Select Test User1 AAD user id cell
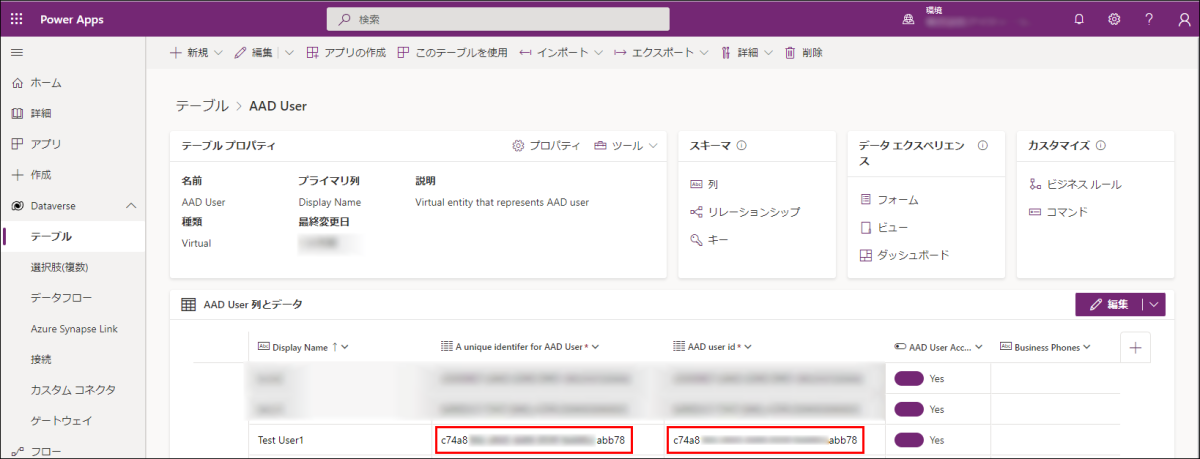This screenshot has width=1200, height=459. 765,440
